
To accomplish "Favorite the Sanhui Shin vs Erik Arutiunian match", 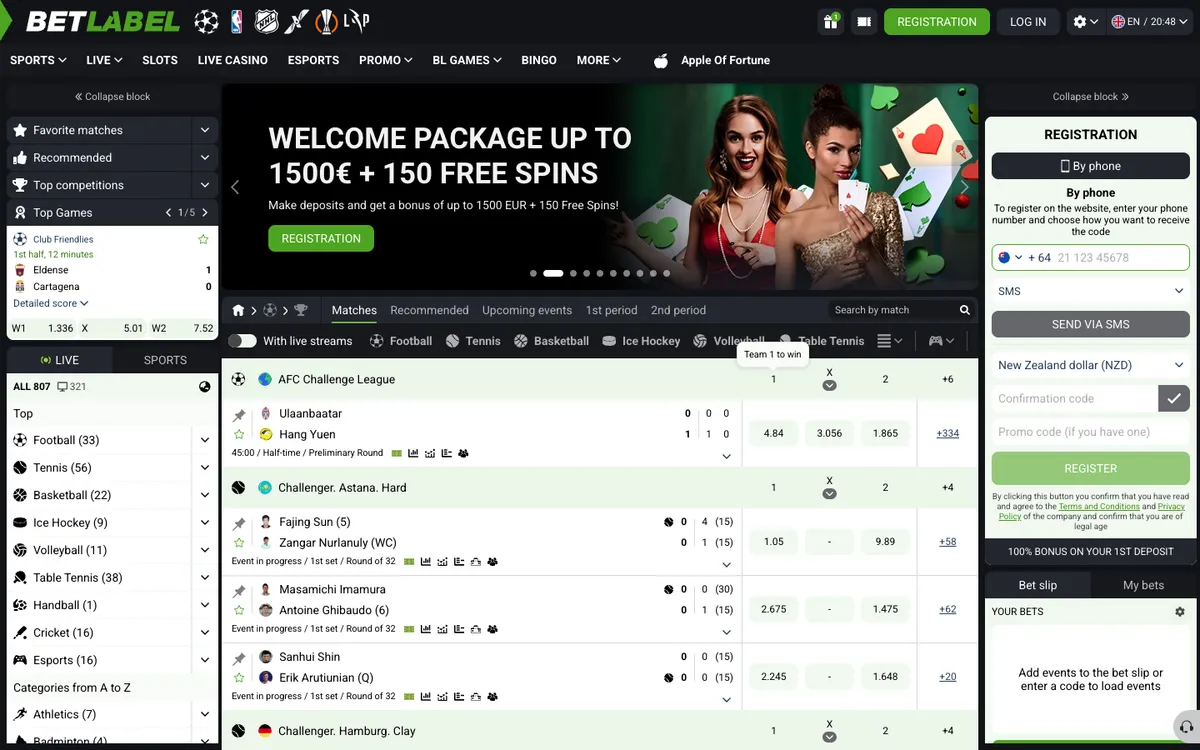I will [x=239, y=677].
